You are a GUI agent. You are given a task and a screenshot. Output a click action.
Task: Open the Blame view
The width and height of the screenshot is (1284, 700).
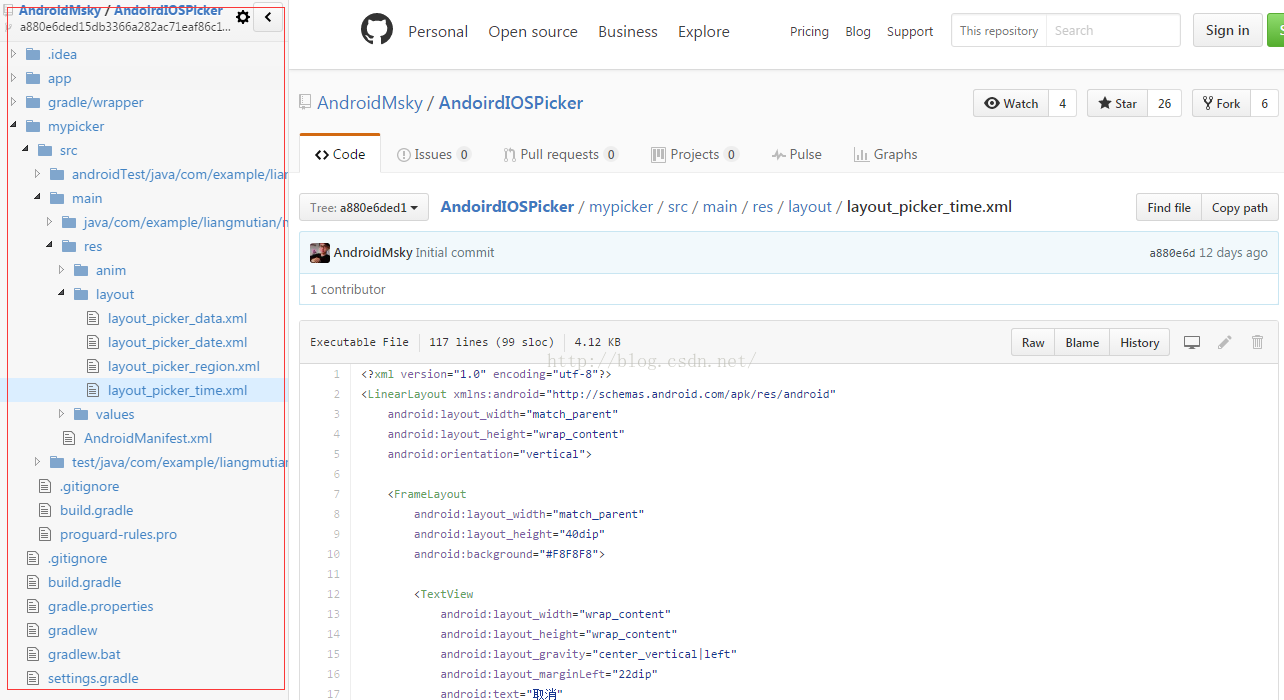[x=1082, y=342]
